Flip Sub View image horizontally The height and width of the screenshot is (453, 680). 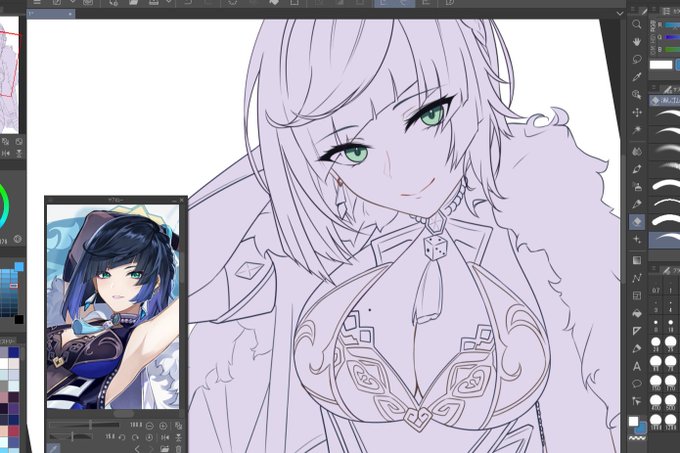[x=165, y=437]
